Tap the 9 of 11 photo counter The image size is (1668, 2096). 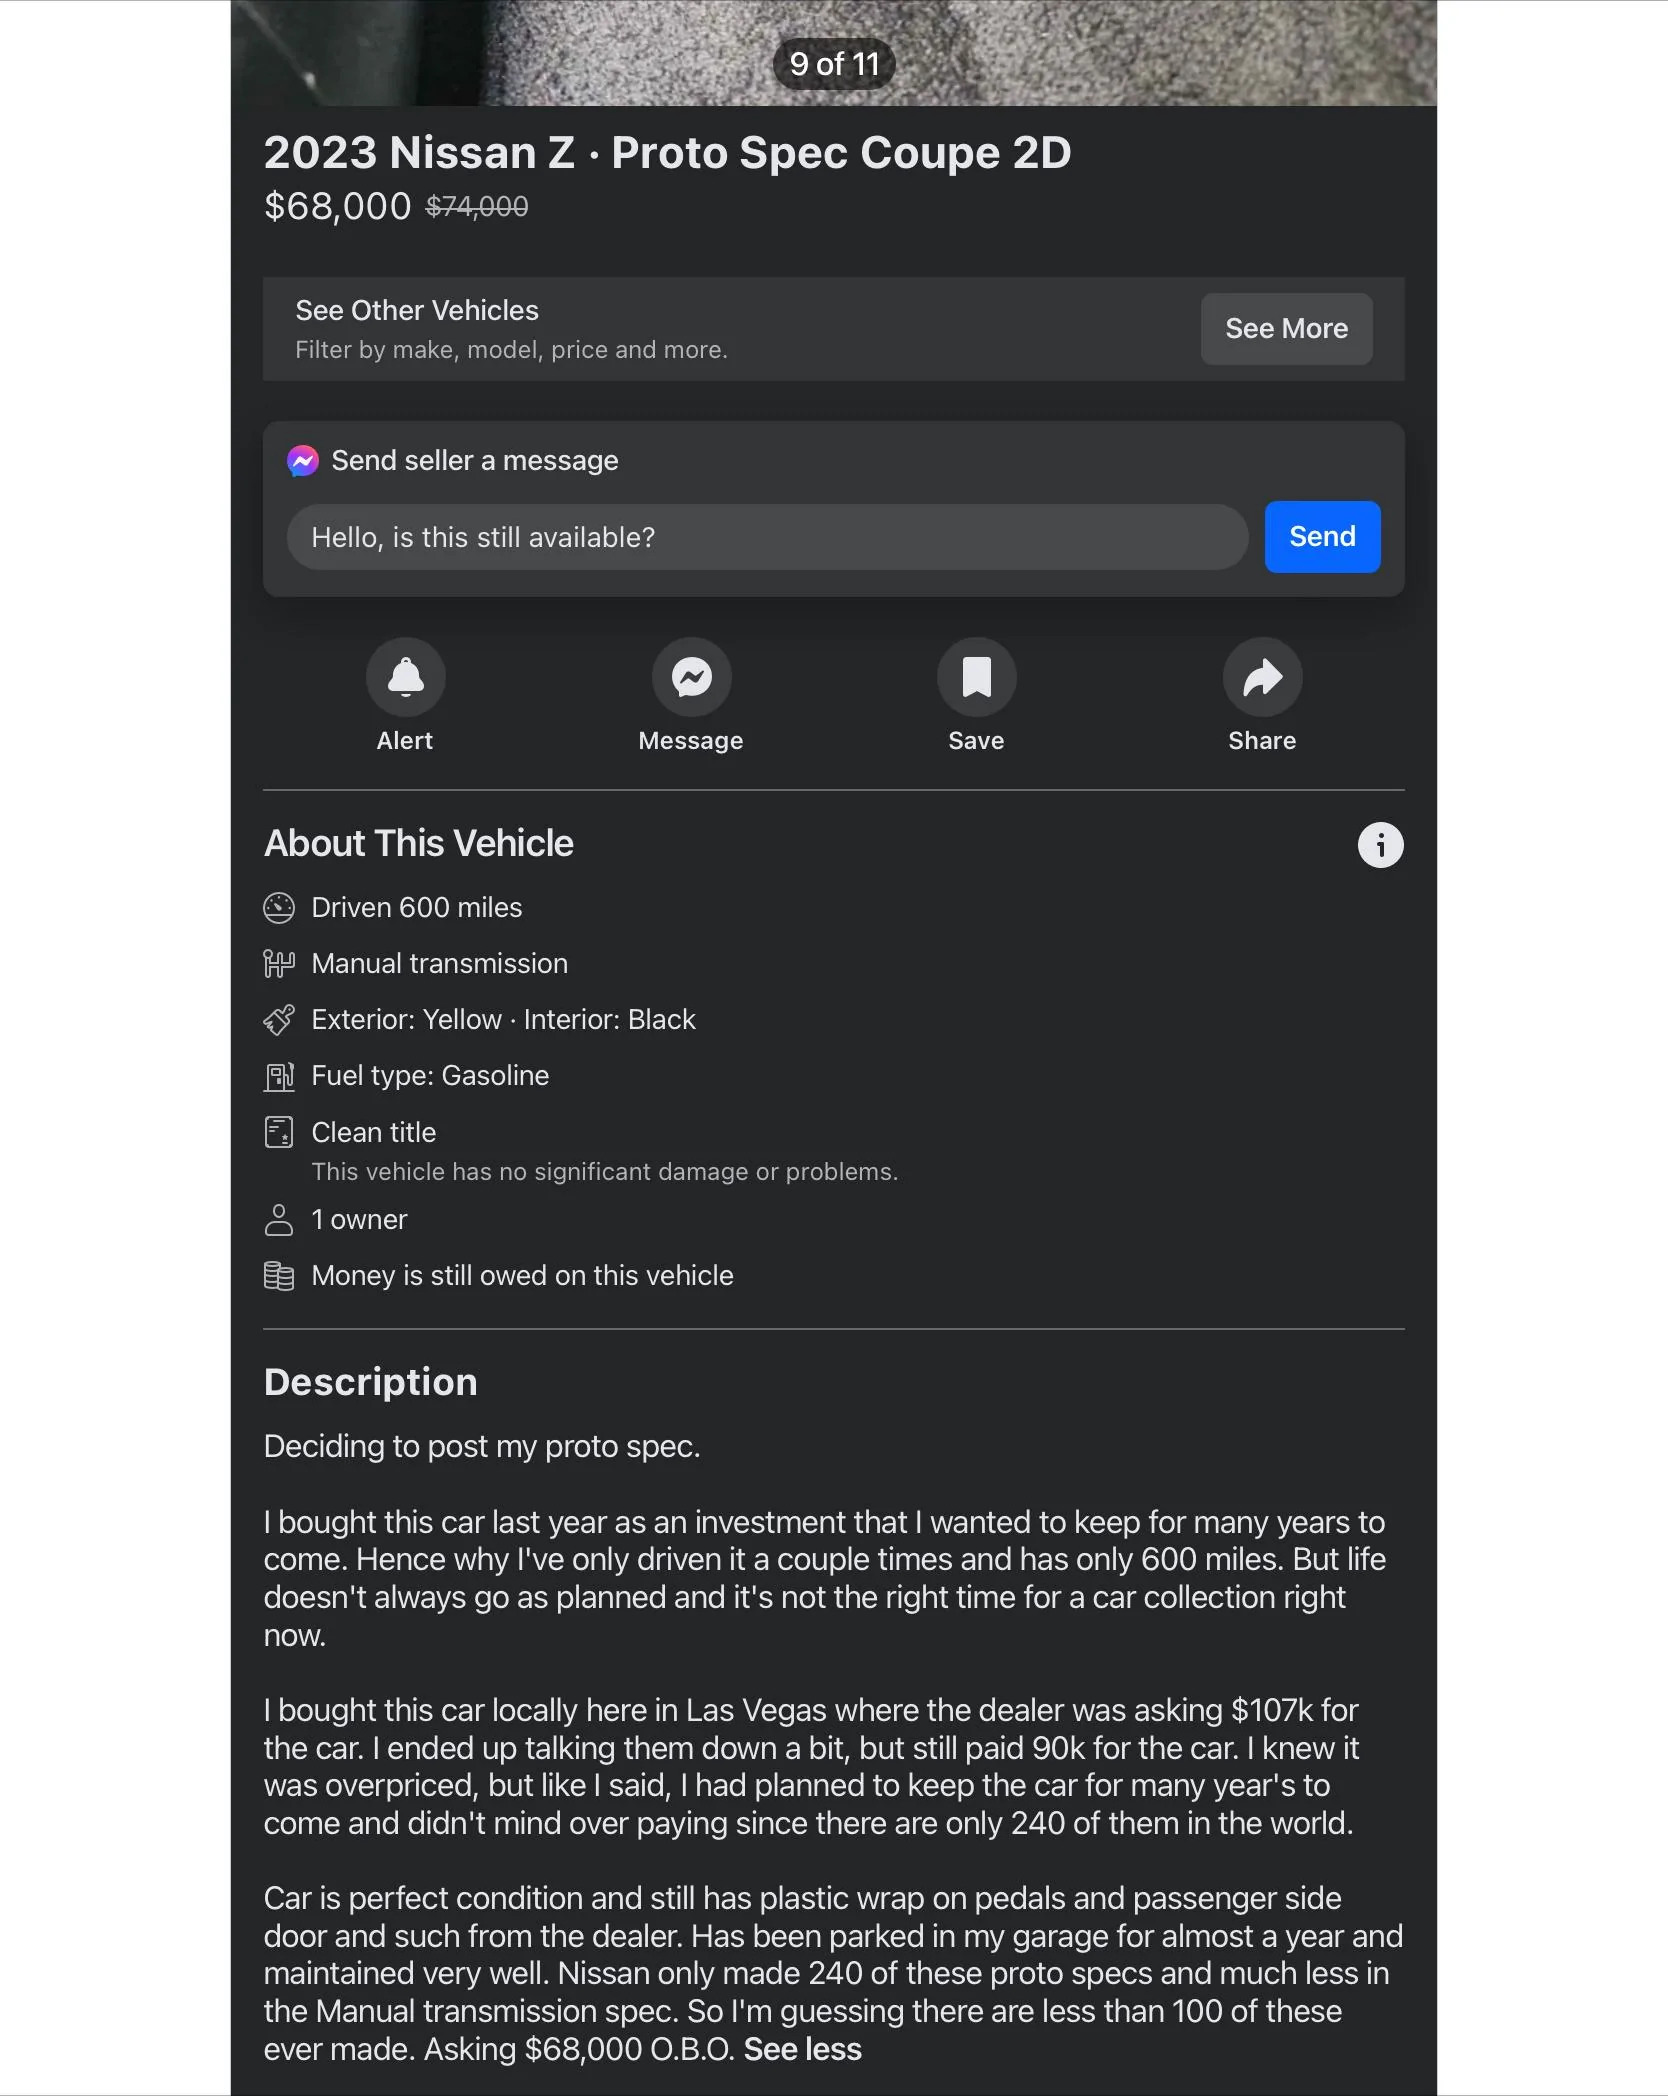pos(834,64)
